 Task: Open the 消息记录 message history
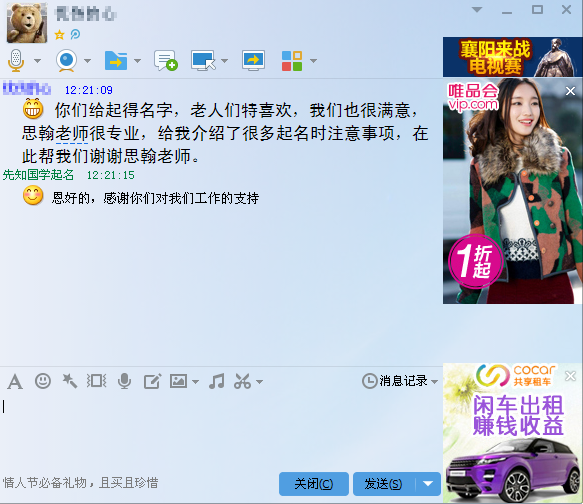point(400,381)
